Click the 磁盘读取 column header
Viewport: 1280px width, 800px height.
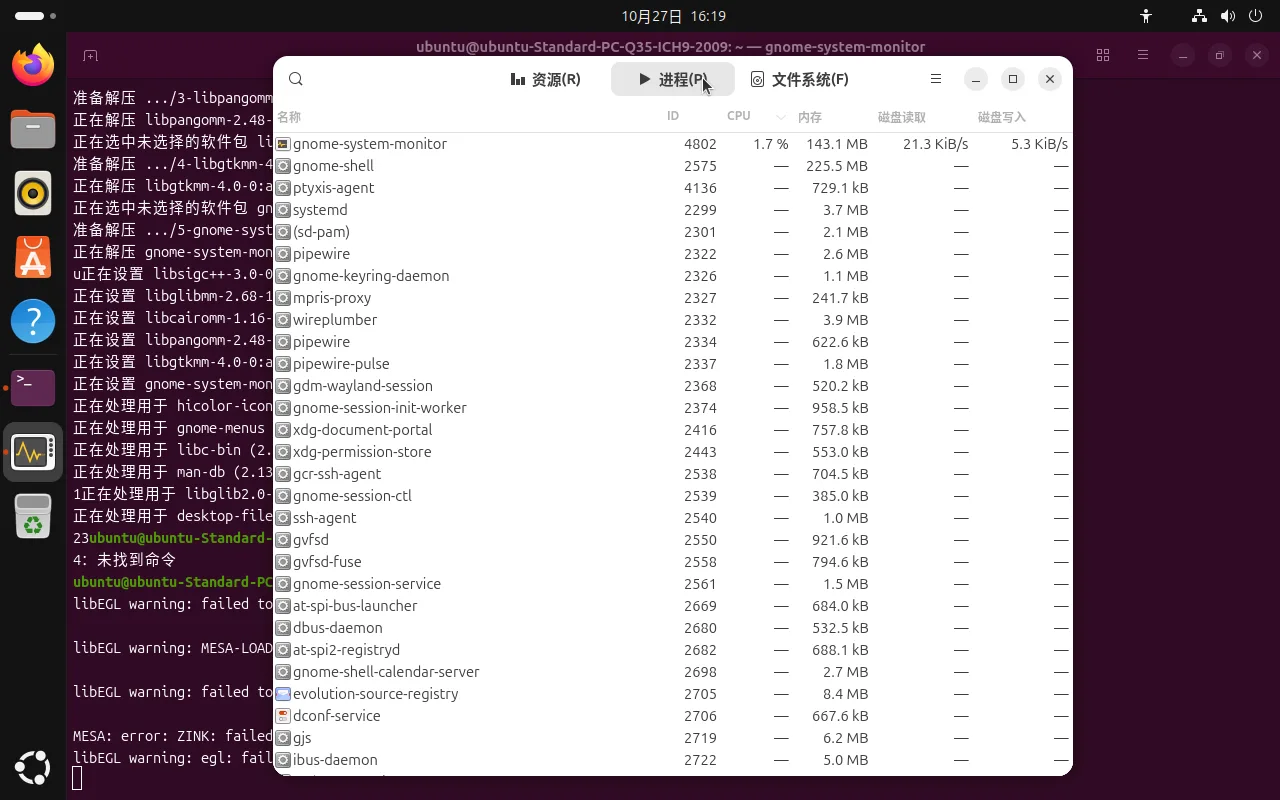click(x=922, y=117)
